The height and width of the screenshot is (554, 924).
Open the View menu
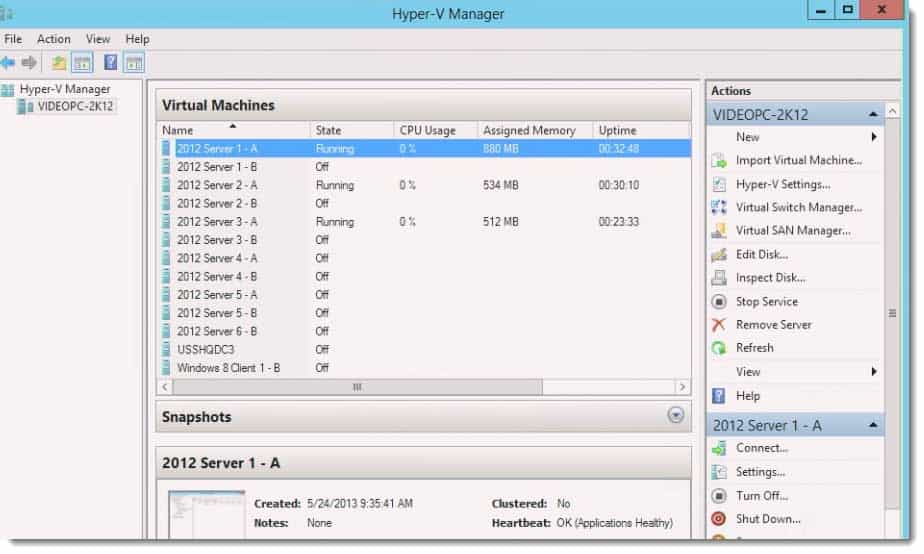pos(98,39)
